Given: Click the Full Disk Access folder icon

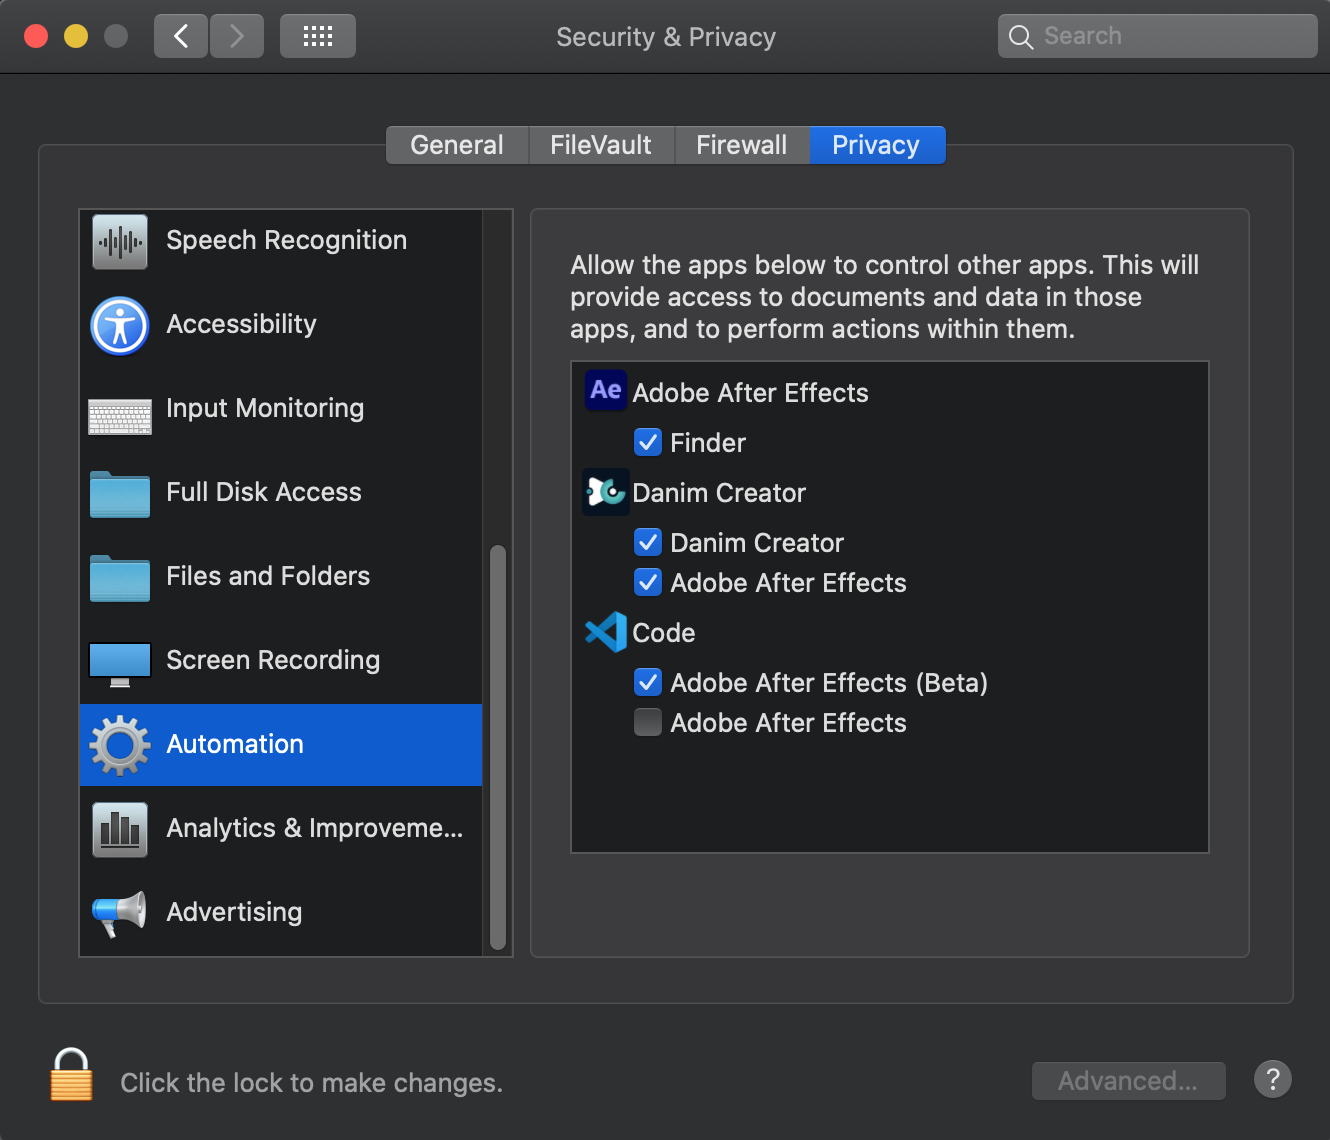Looking at the screenshot, I should pos(120,494).
